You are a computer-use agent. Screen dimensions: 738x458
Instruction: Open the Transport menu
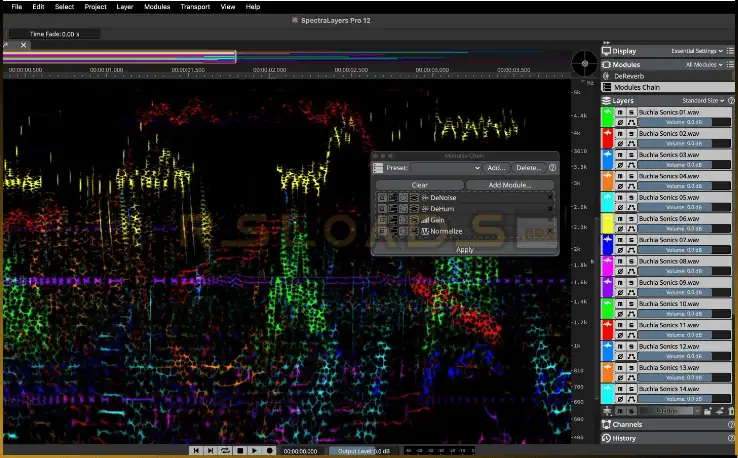(195, 6)
